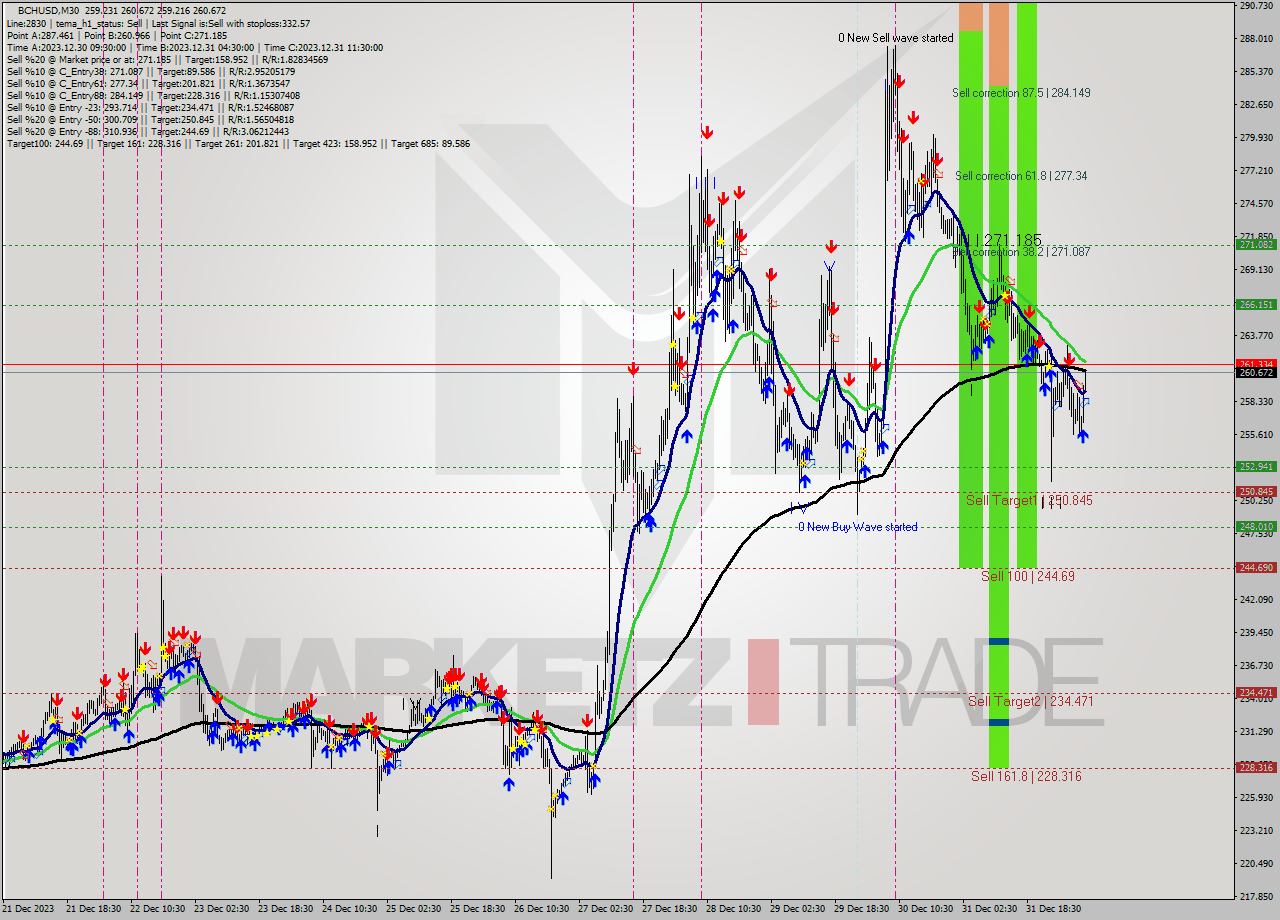The width and height of the screenshot is (1280, 920).
Task: Click the 'Sell 100 | 244.69' label
Action: [x=1028, y=576]
